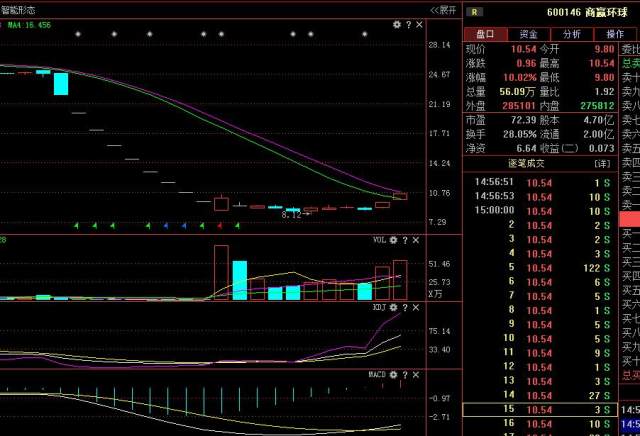Click 外盘 value 285101
640x436 pixels.
click(519, 106)
